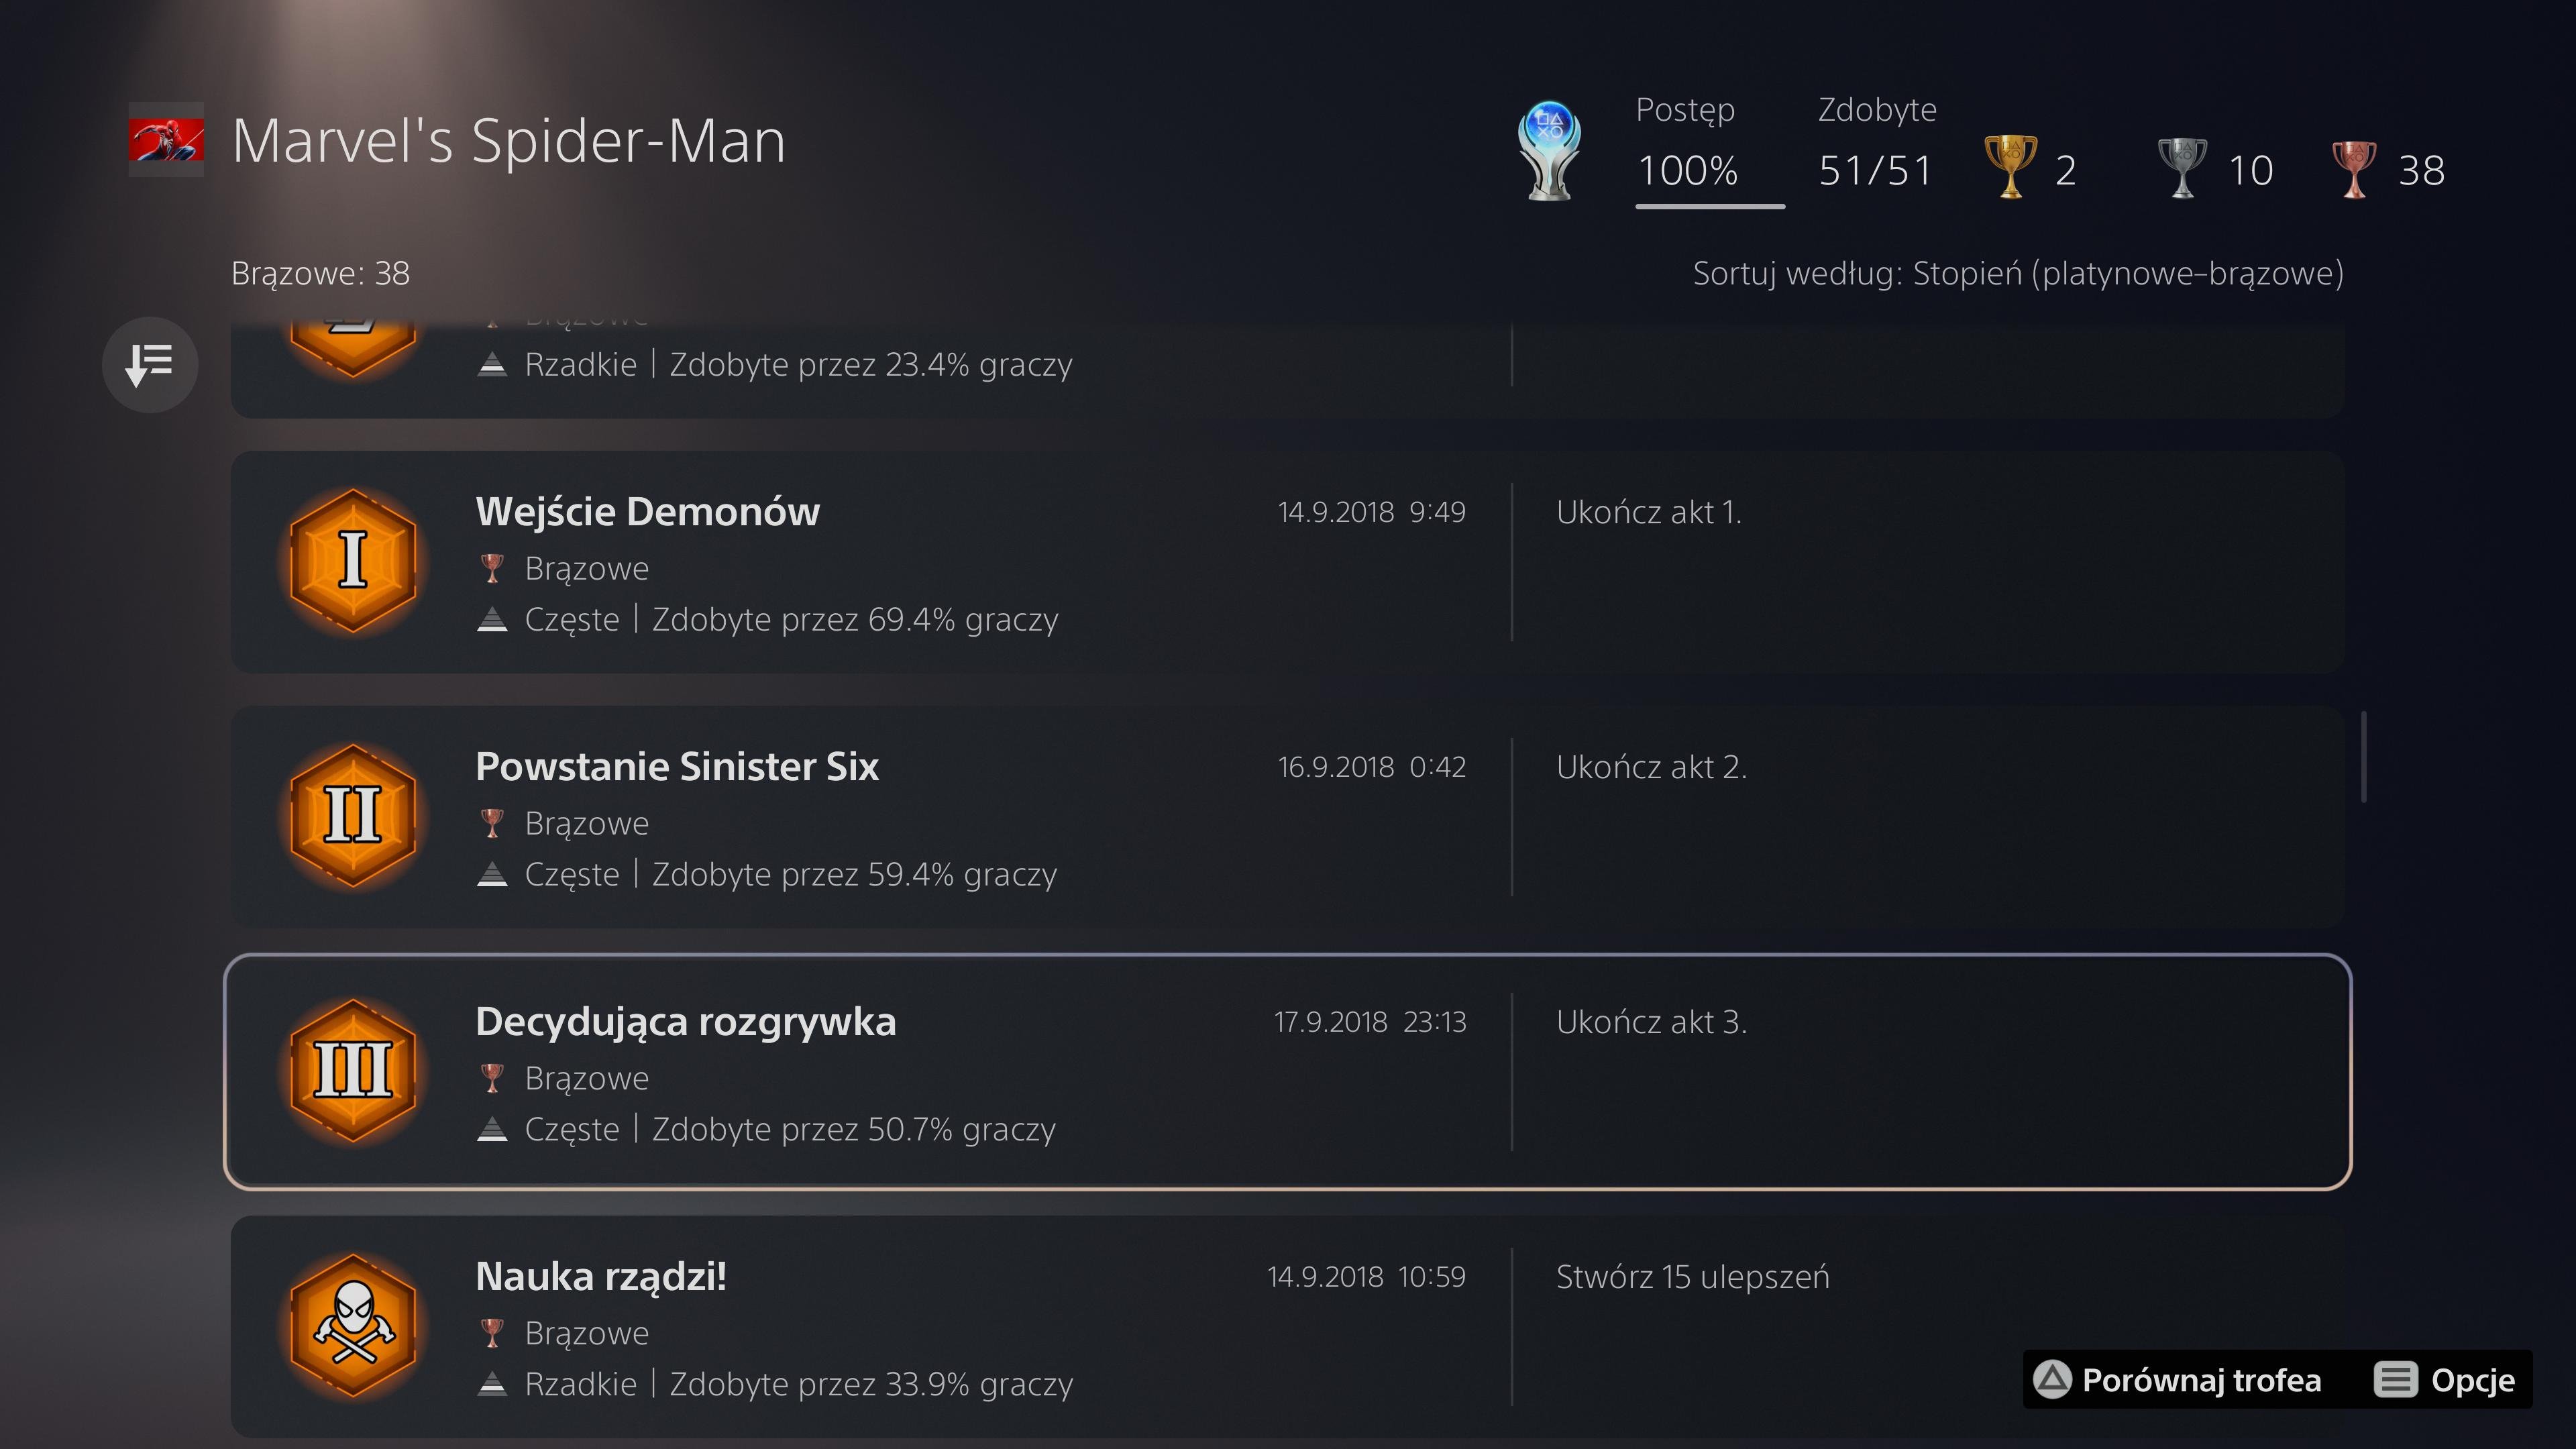Select the 'Wejście Demonów' trophy entry
Screen dimensions: 2576x1449
tap(1288, 562)
